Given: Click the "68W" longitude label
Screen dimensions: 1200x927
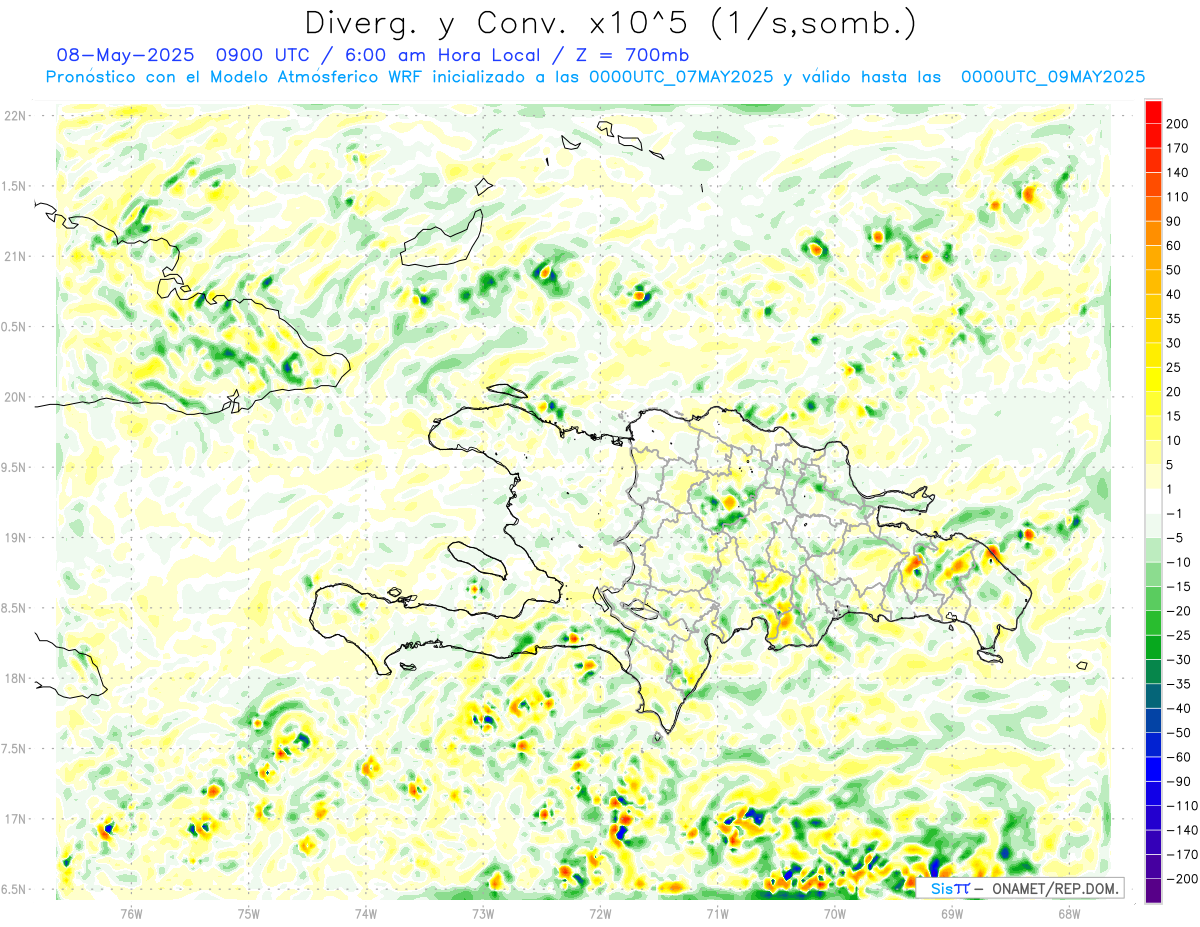Looking at the screenshot, I should [1069, 913].
